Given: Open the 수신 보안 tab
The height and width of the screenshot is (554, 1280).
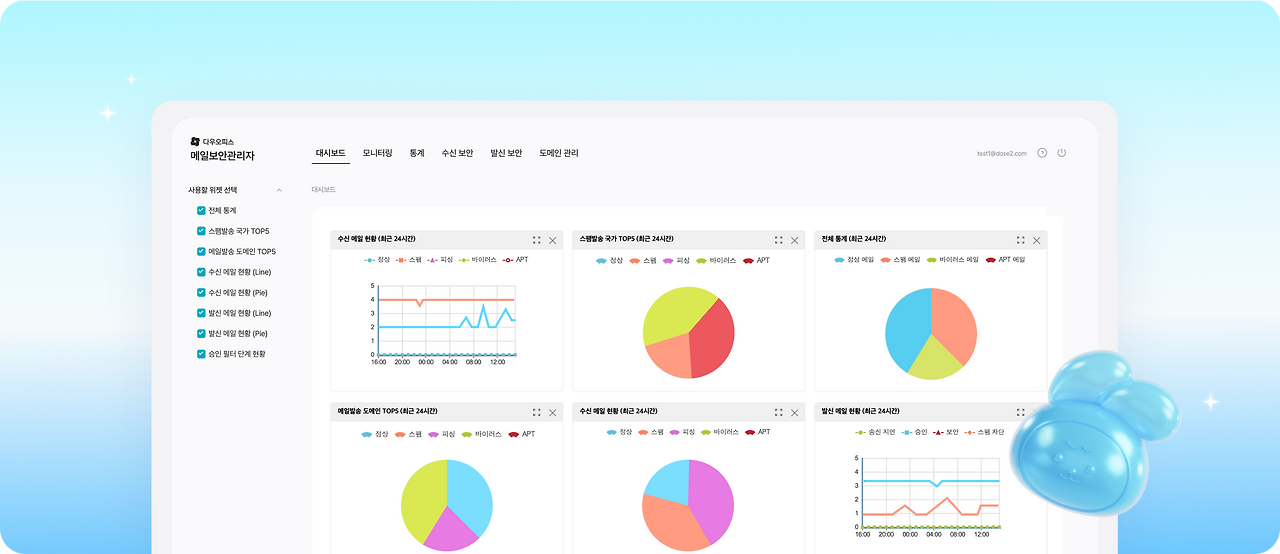Looking at the screenshot, I should pos(457,153).
